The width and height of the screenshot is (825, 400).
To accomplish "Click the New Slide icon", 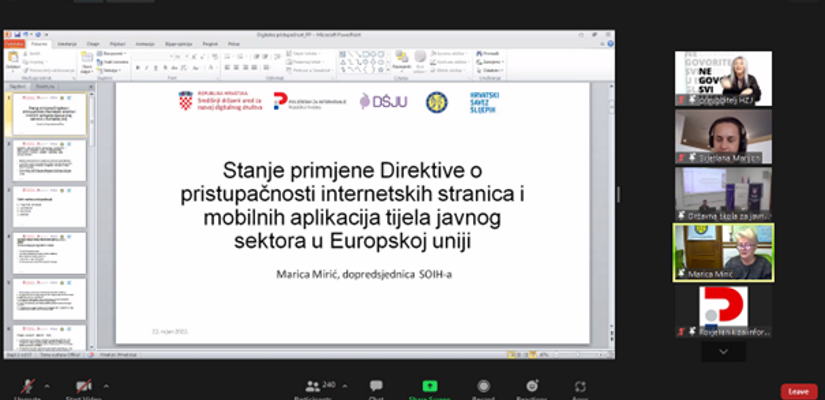I will click(x=86, y=57).
